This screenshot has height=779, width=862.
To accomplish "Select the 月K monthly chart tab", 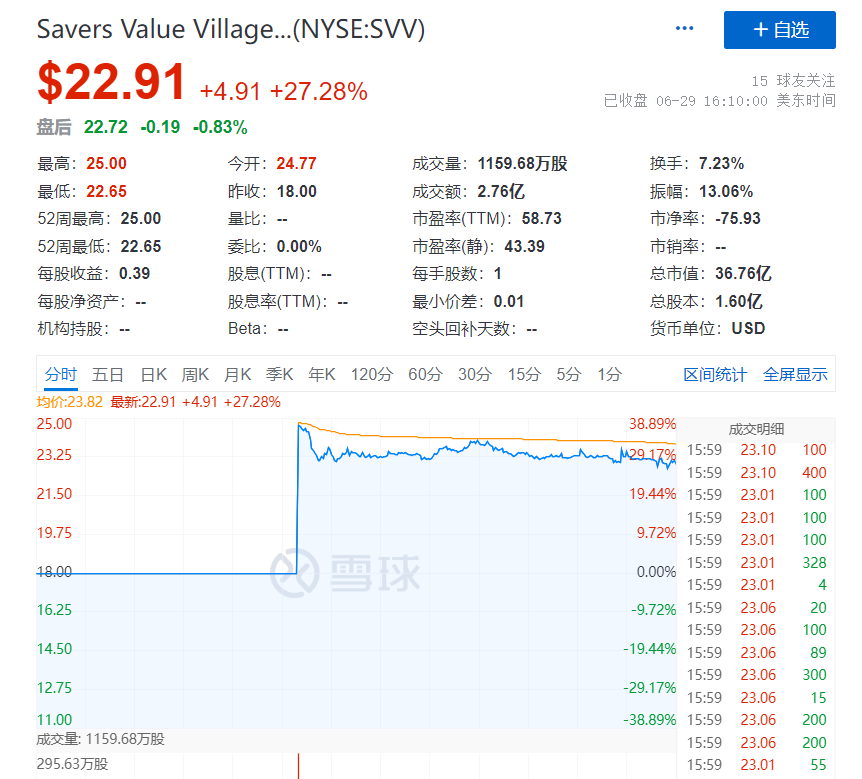I will tap(236, 373).
